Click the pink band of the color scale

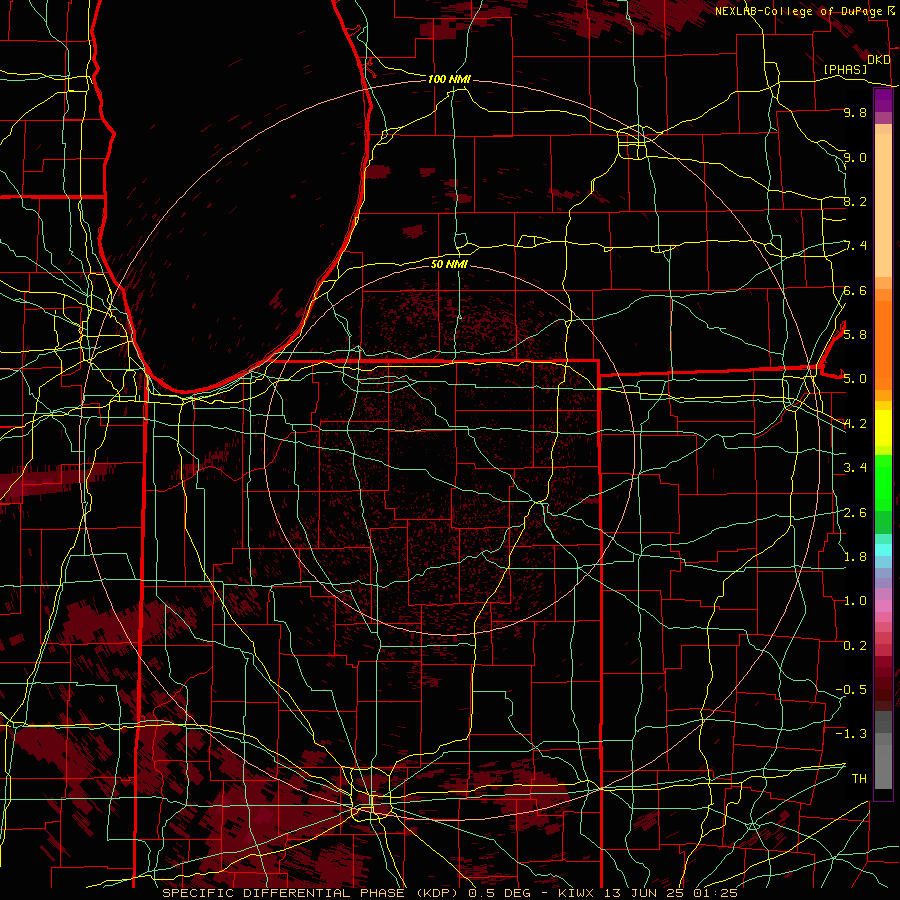[x=883, y=606]
